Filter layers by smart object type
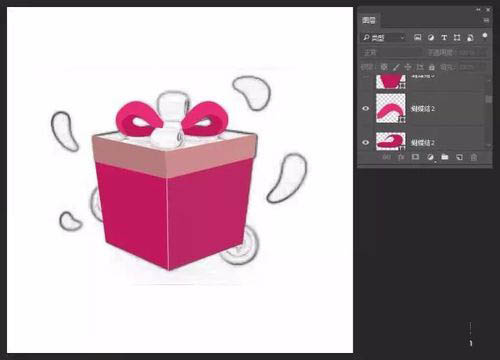The height and width of the screenshot is (360, 500). pos(470,38)
